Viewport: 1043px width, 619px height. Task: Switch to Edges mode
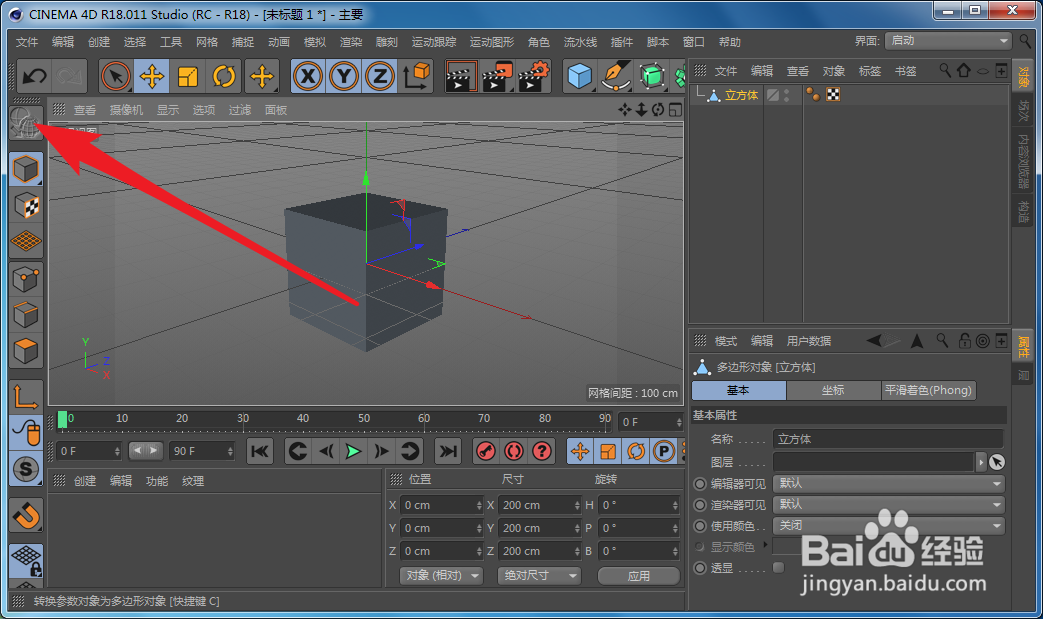(x=26, y=314)
